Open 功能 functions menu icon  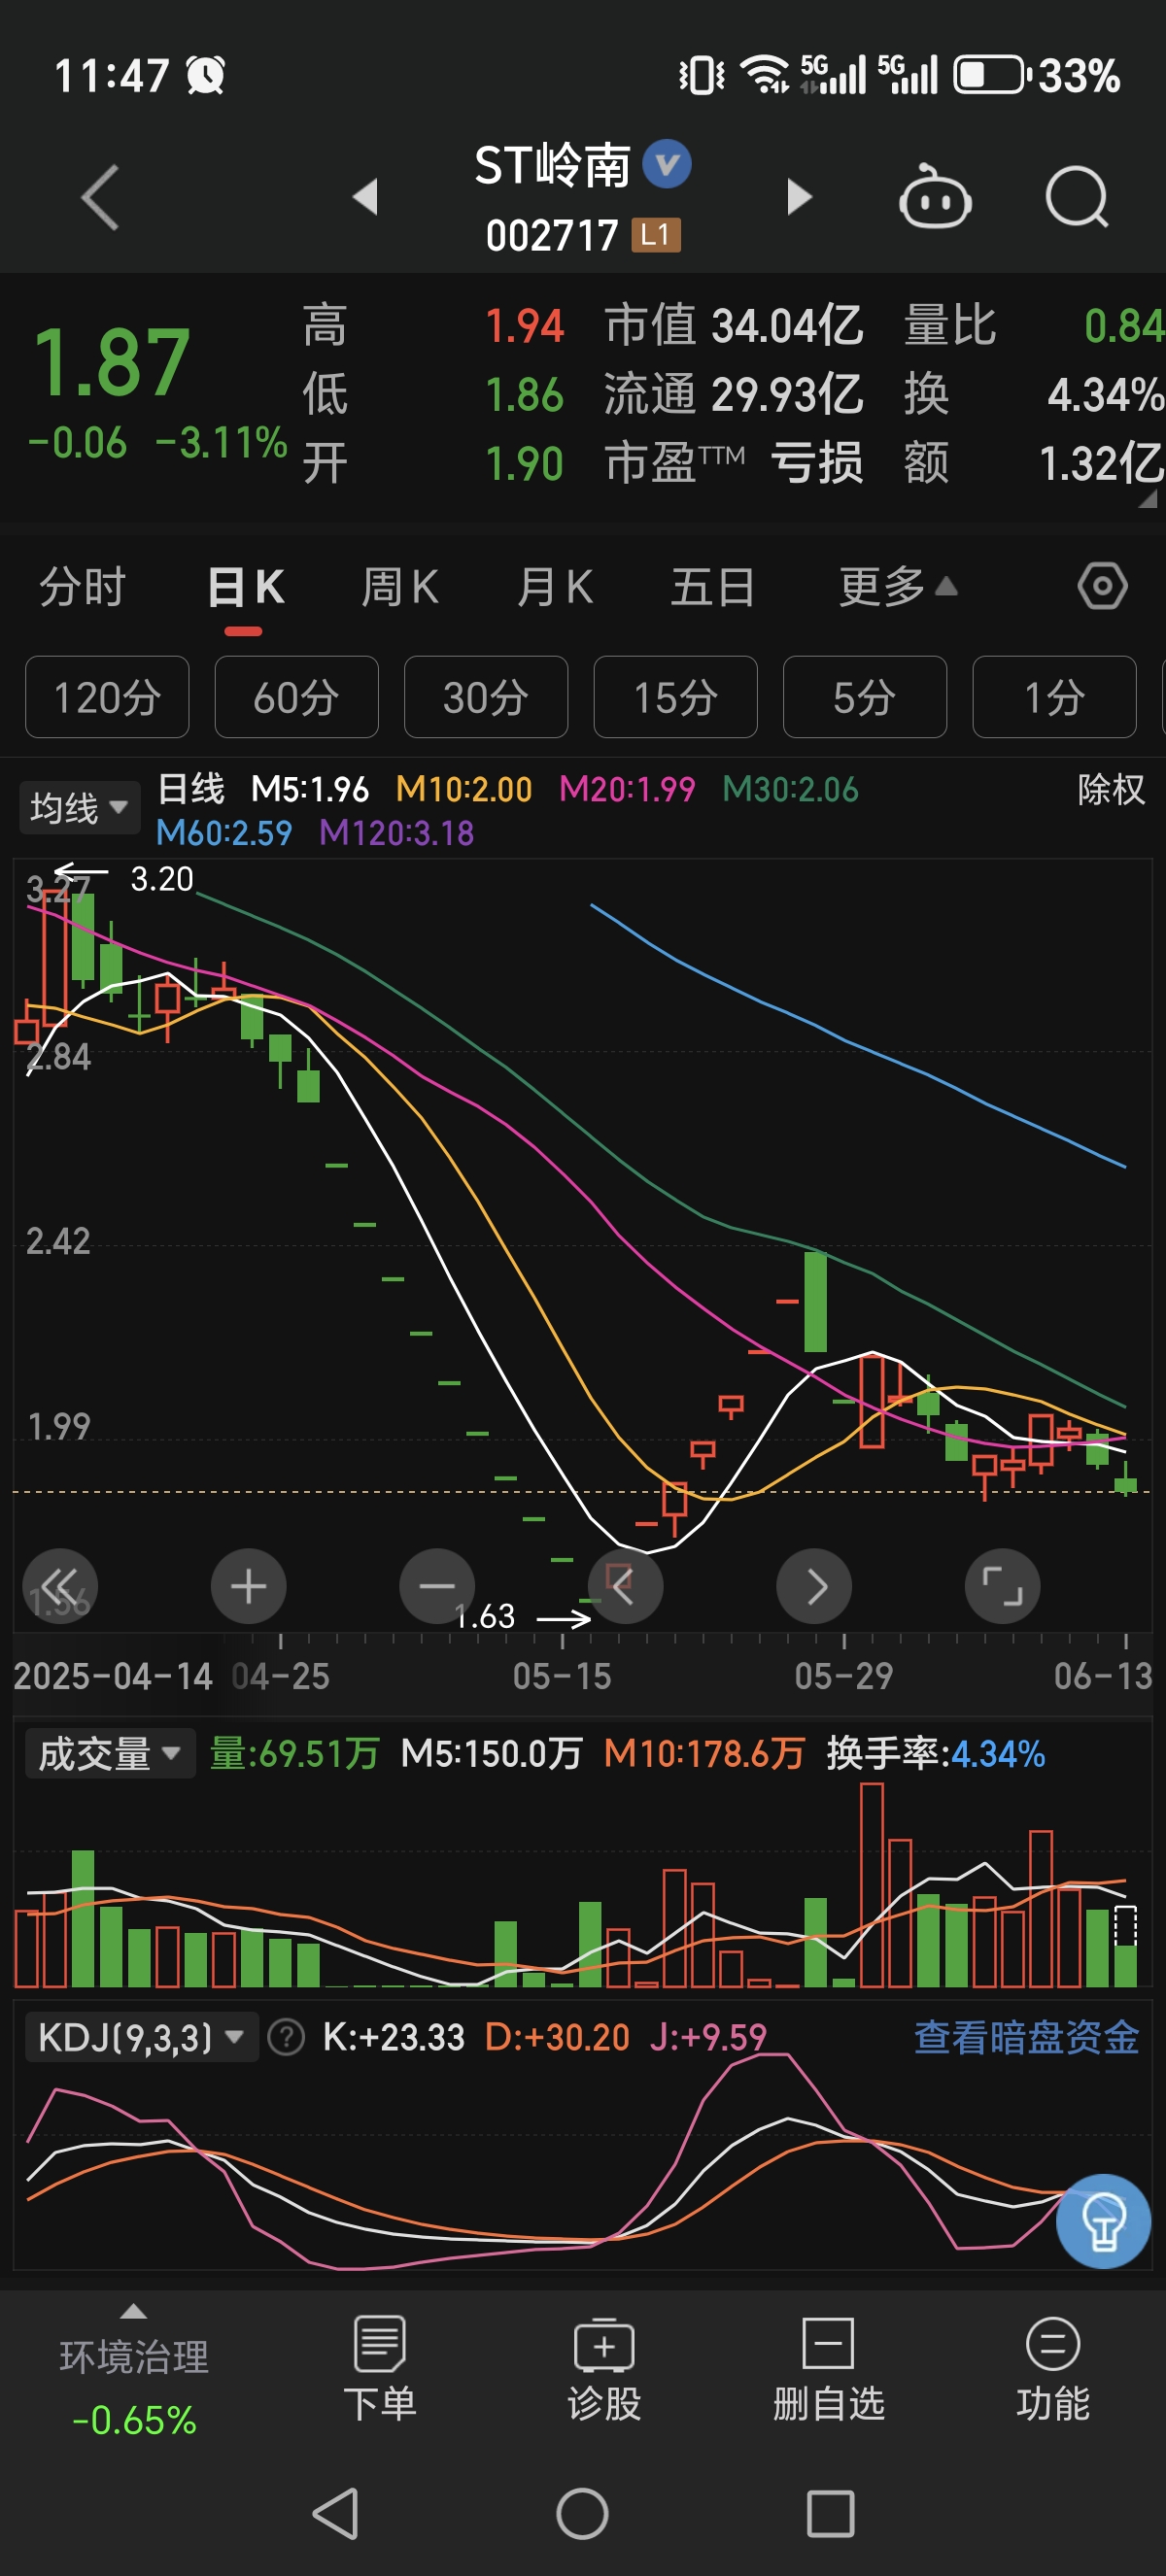(x=1052, y=2368)
